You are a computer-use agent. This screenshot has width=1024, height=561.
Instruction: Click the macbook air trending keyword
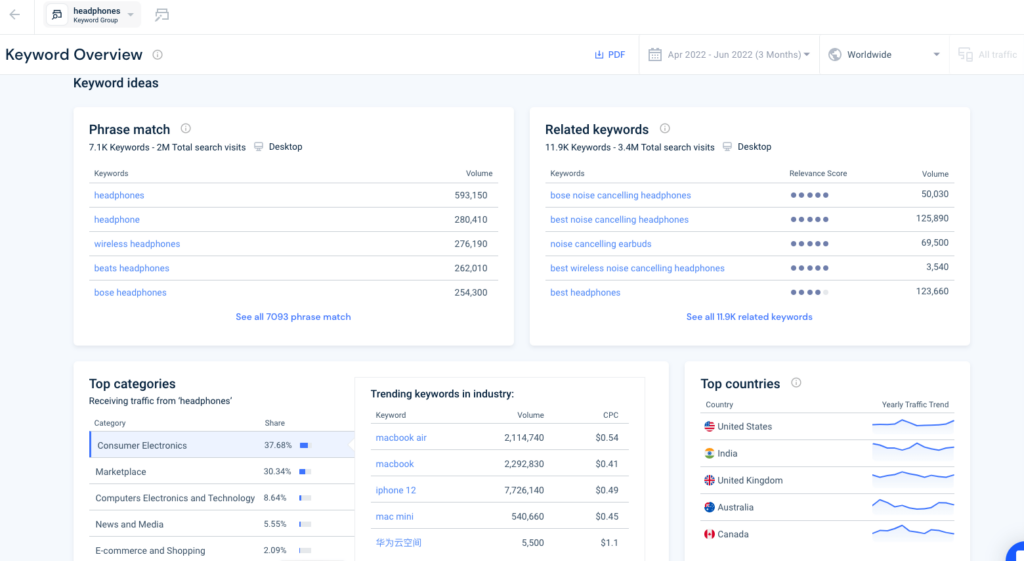pos(401,438)
